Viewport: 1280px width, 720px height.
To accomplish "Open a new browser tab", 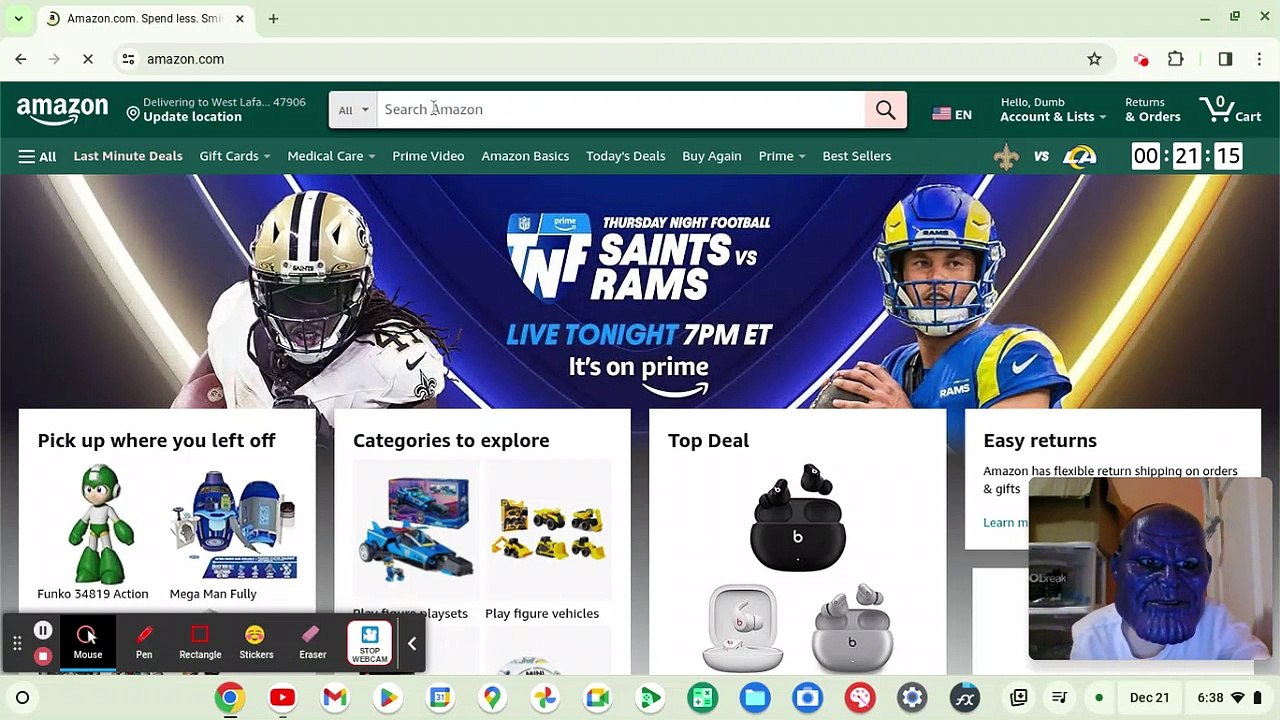I will [x=273, y=18].
